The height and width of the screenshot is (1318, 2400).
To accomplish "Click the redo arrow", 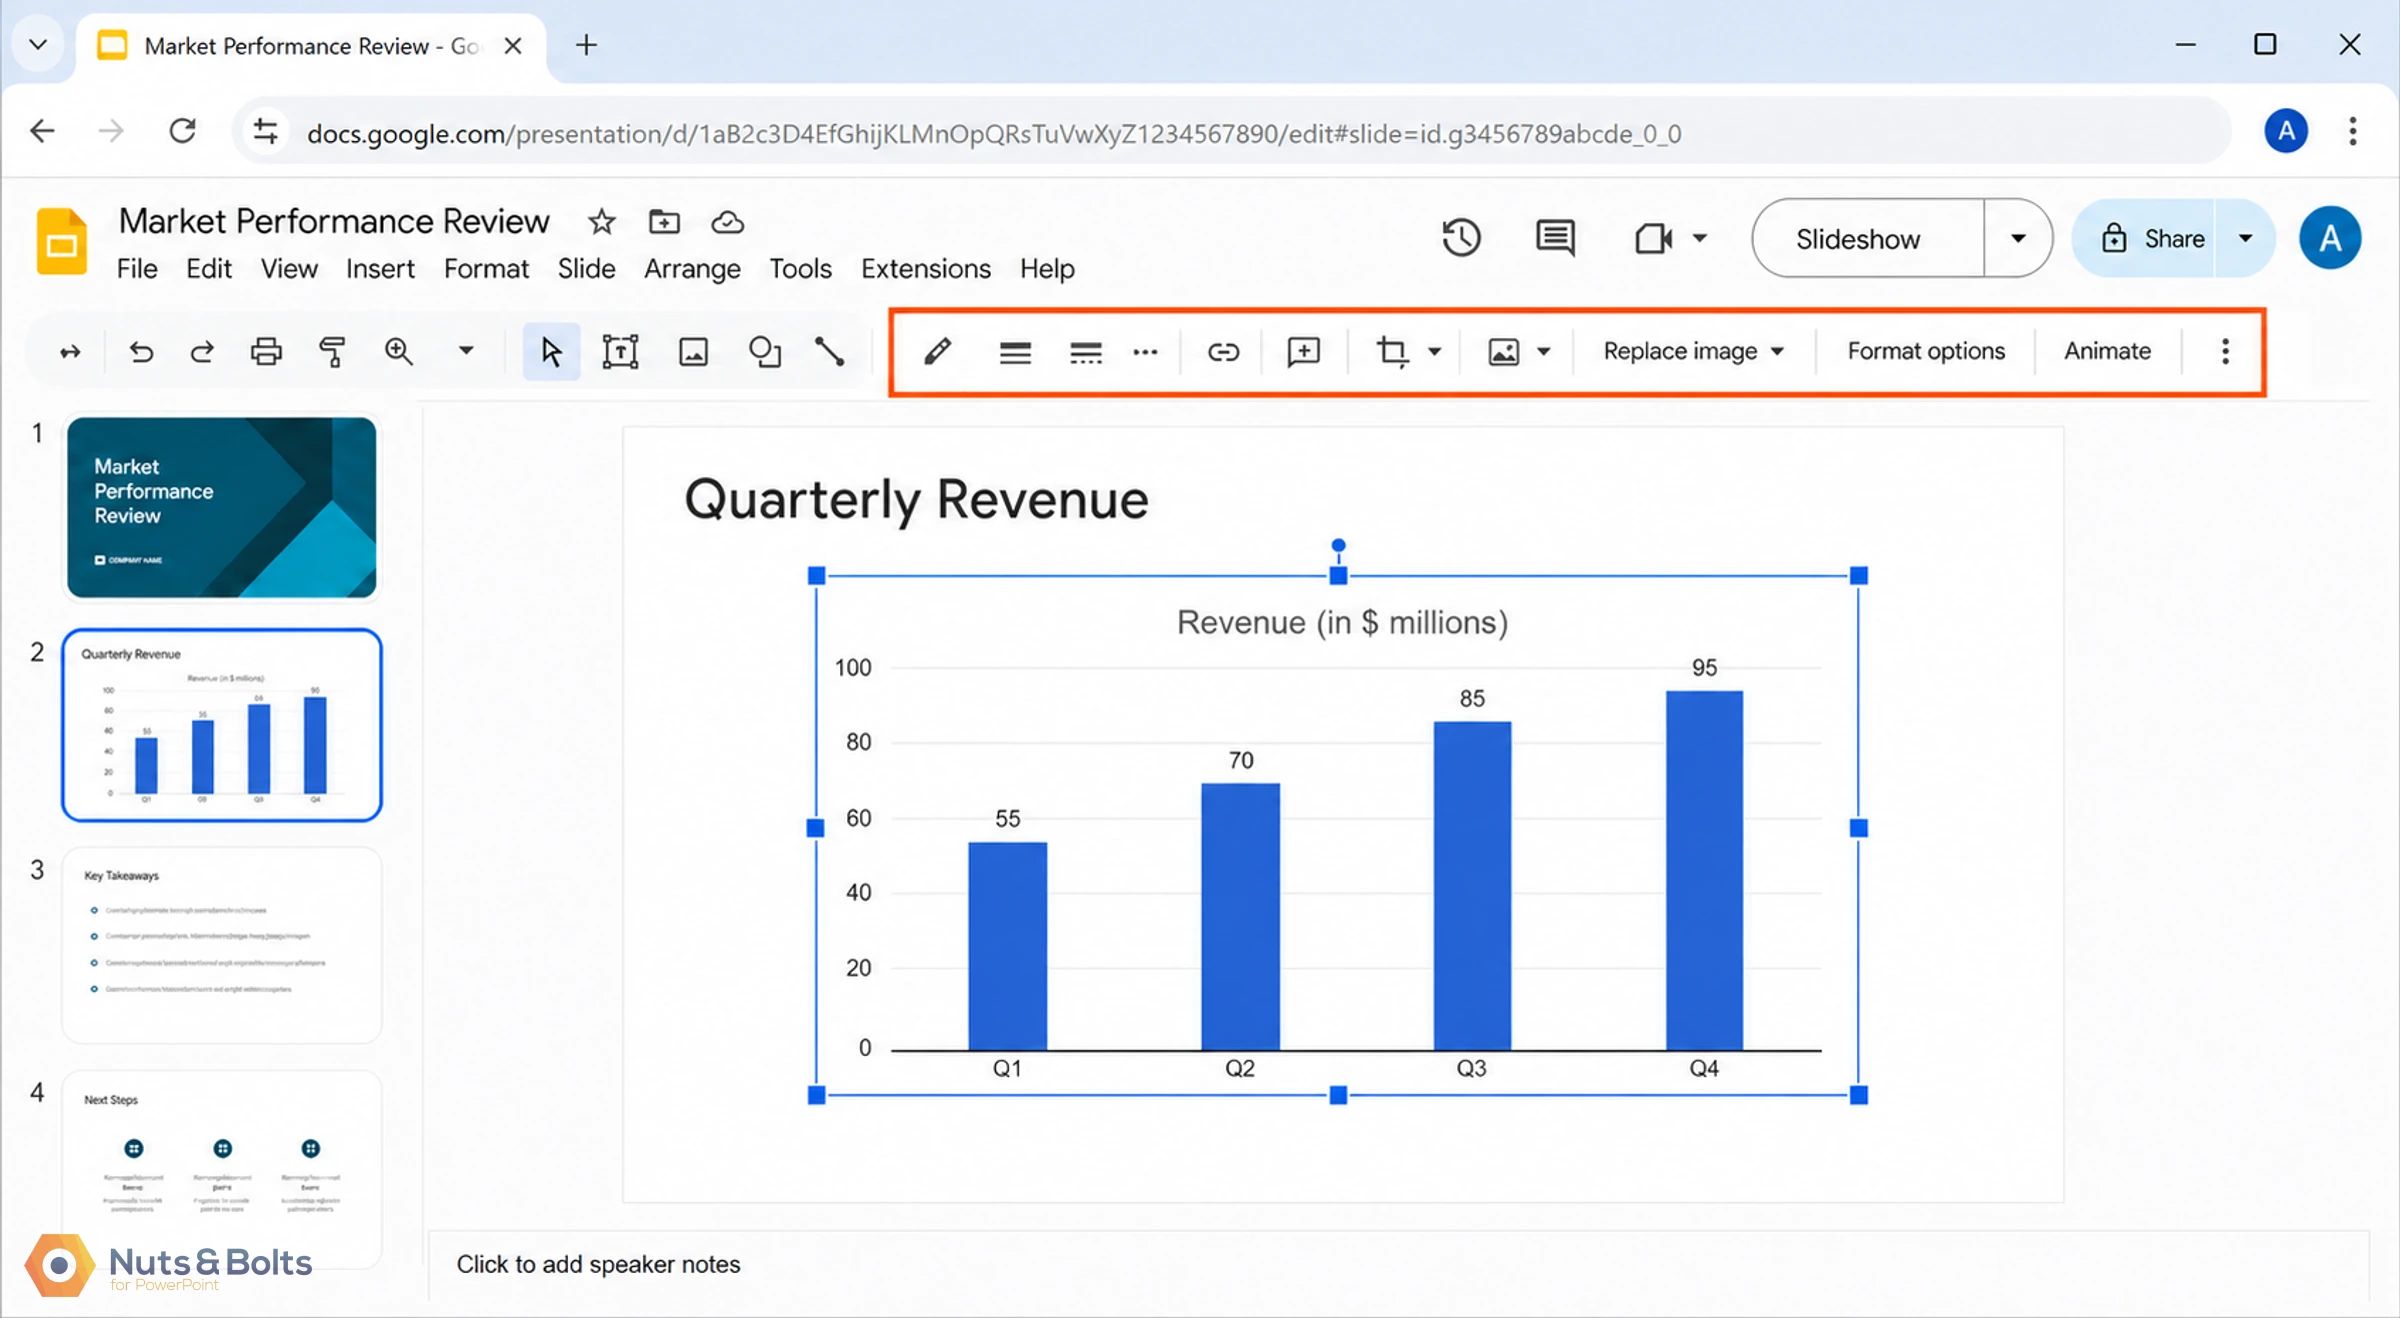I will click(202, 352).
